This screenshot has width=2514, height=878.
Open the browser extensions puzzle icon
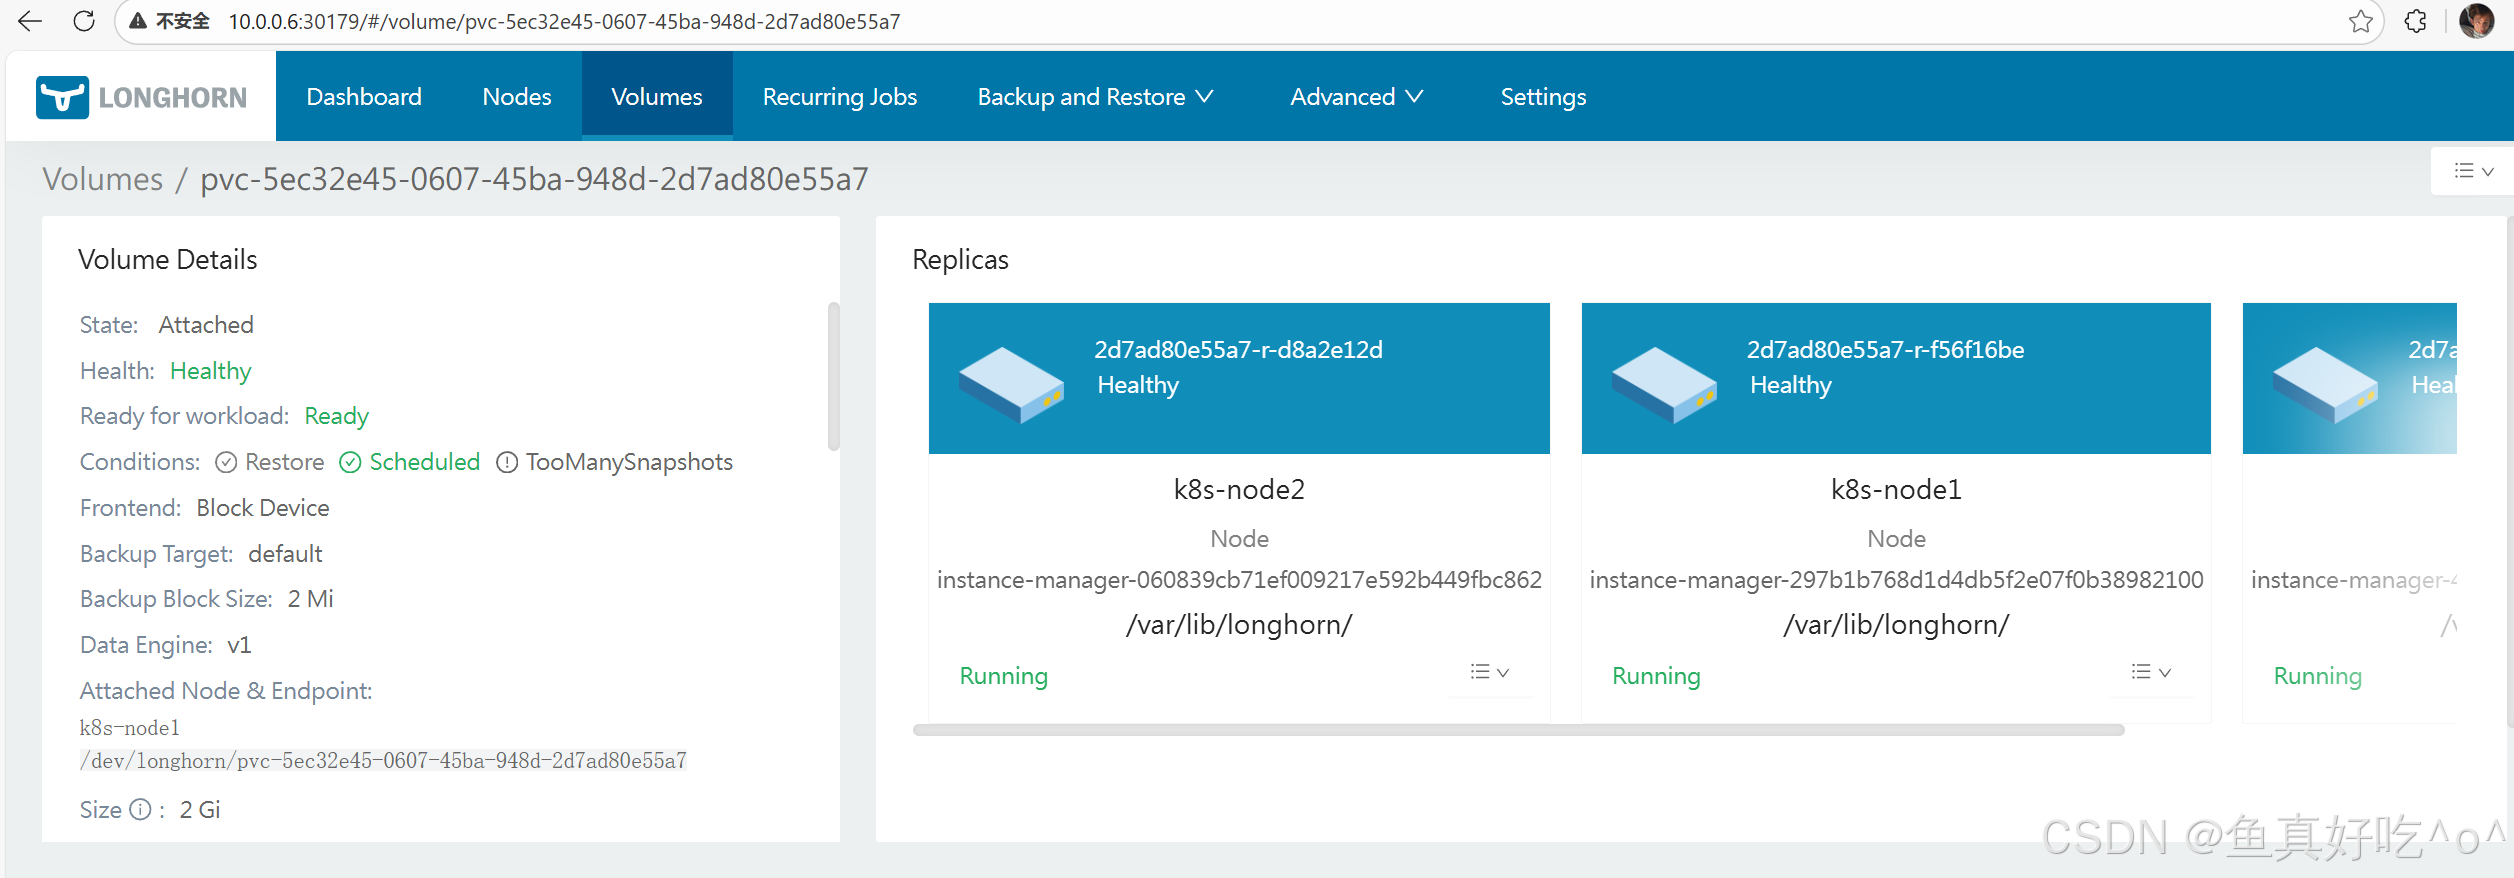[x=2415, y=21]
